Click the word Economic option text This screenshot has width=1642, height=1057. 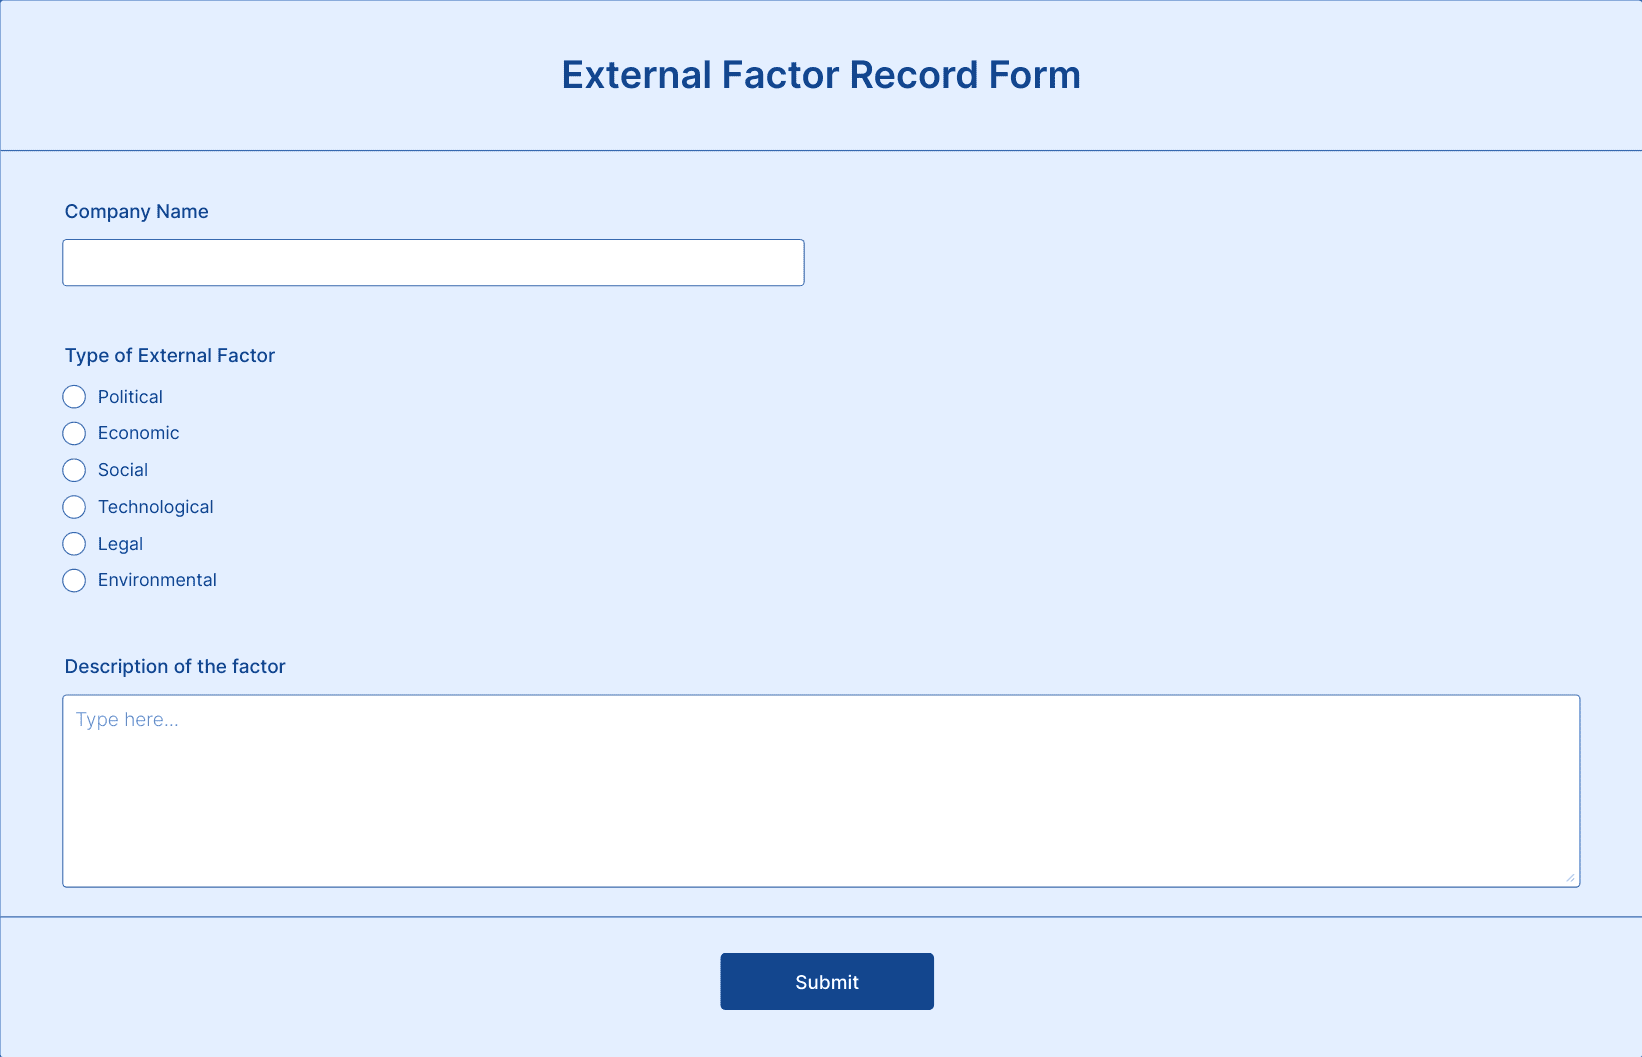pyautogui.click(x=139, y=433)
